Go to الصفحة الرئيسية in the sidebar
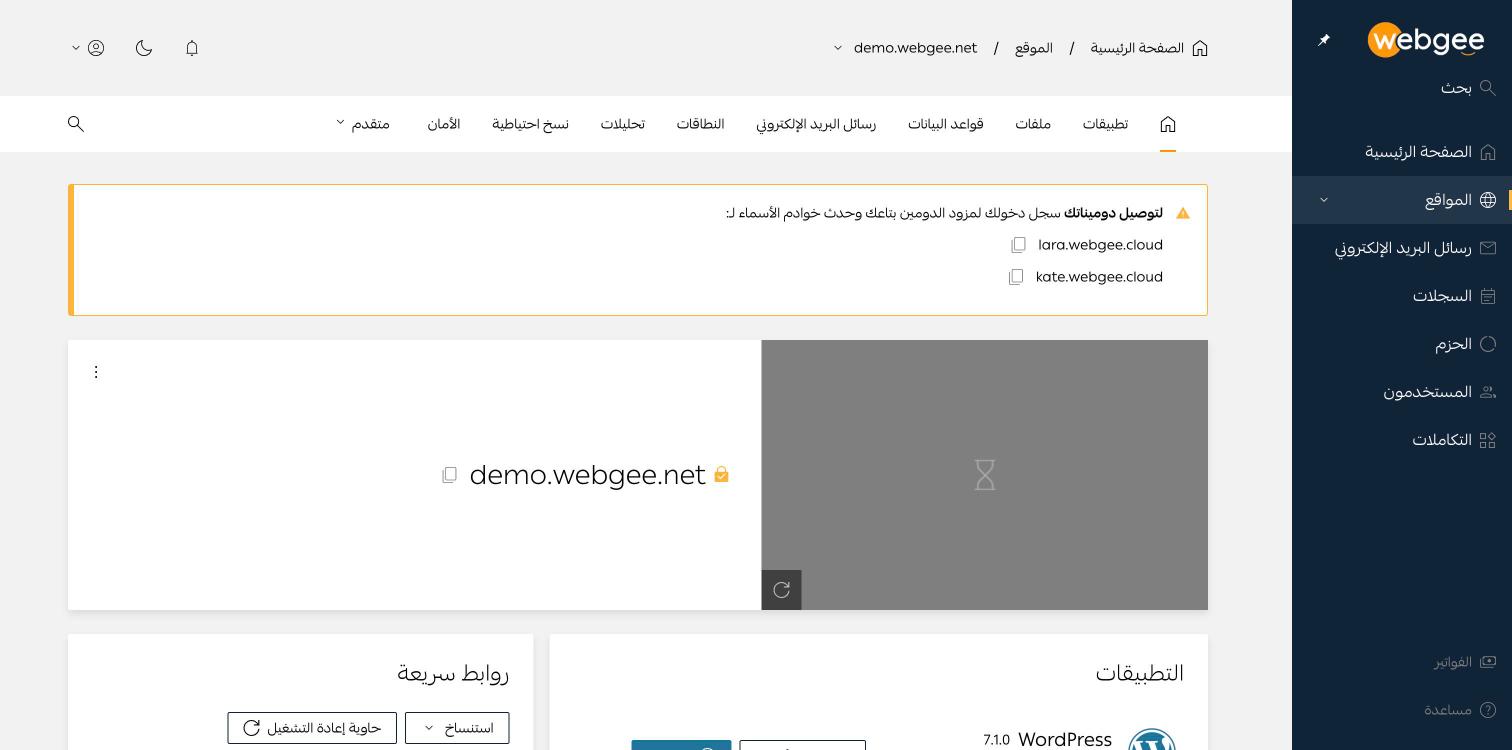Image resolution: width=1512 pixels, height=750 pixels. [x=1402, y=152]
